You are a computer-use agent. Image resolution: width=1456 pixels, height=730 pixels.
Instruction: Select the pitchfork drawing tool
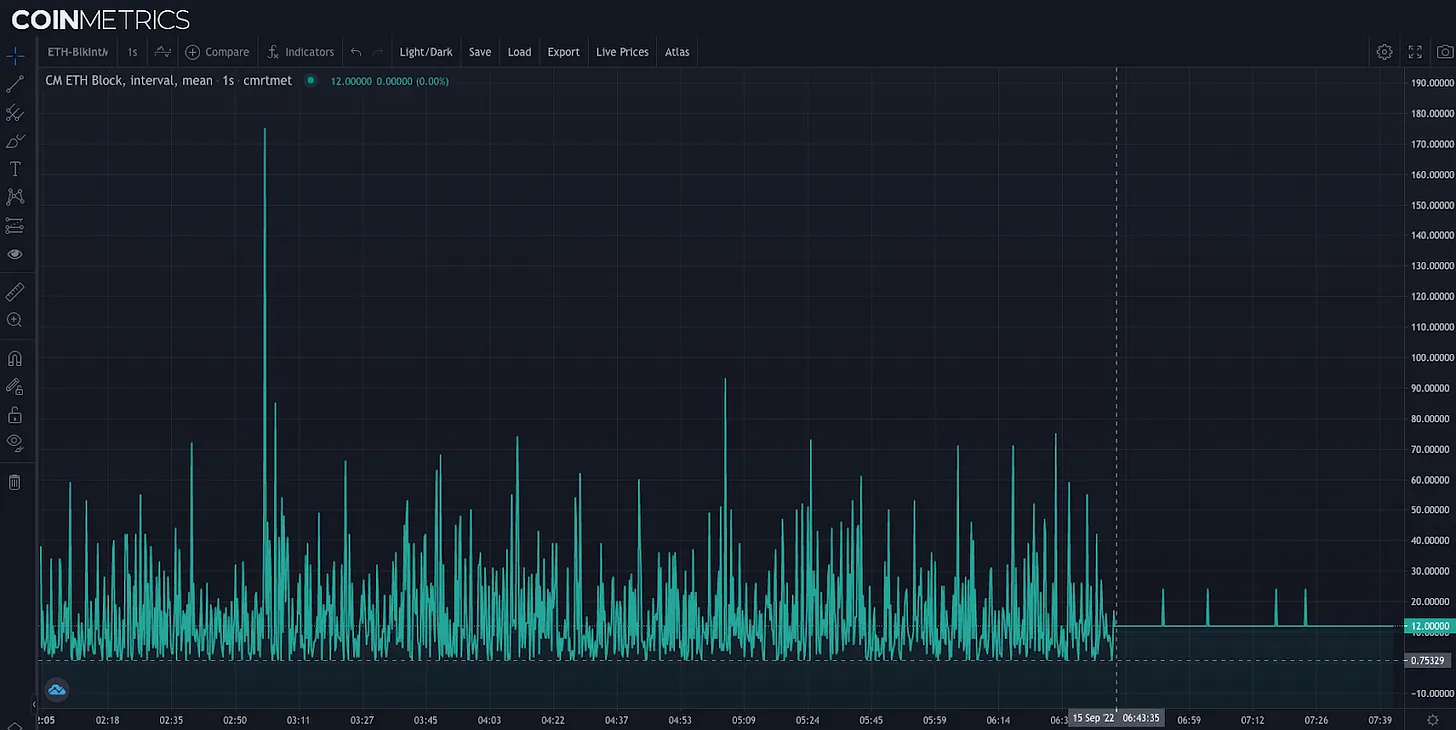(x=15, y=113)
